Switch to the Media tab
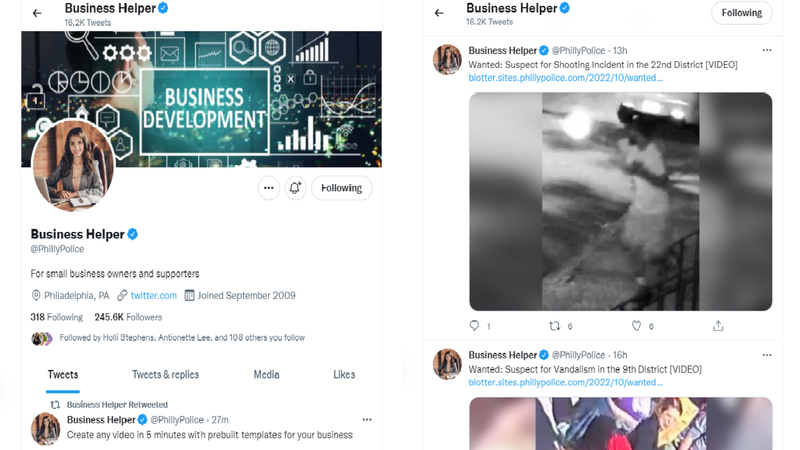 coord(266,375)
